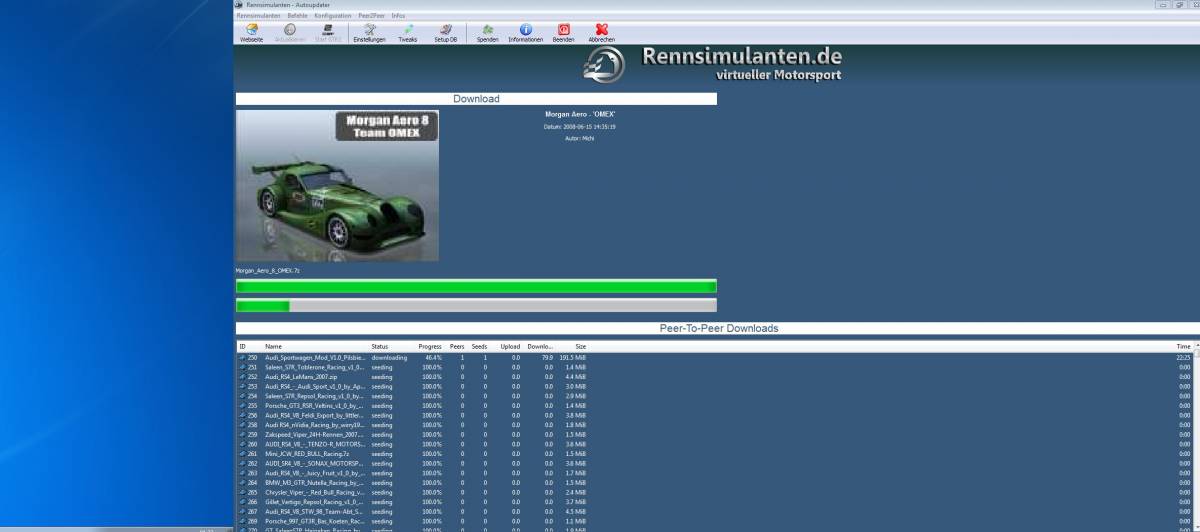1200x532 pixels.
Task: Show Informationen via the blue info icon
Action: point(525,32)
